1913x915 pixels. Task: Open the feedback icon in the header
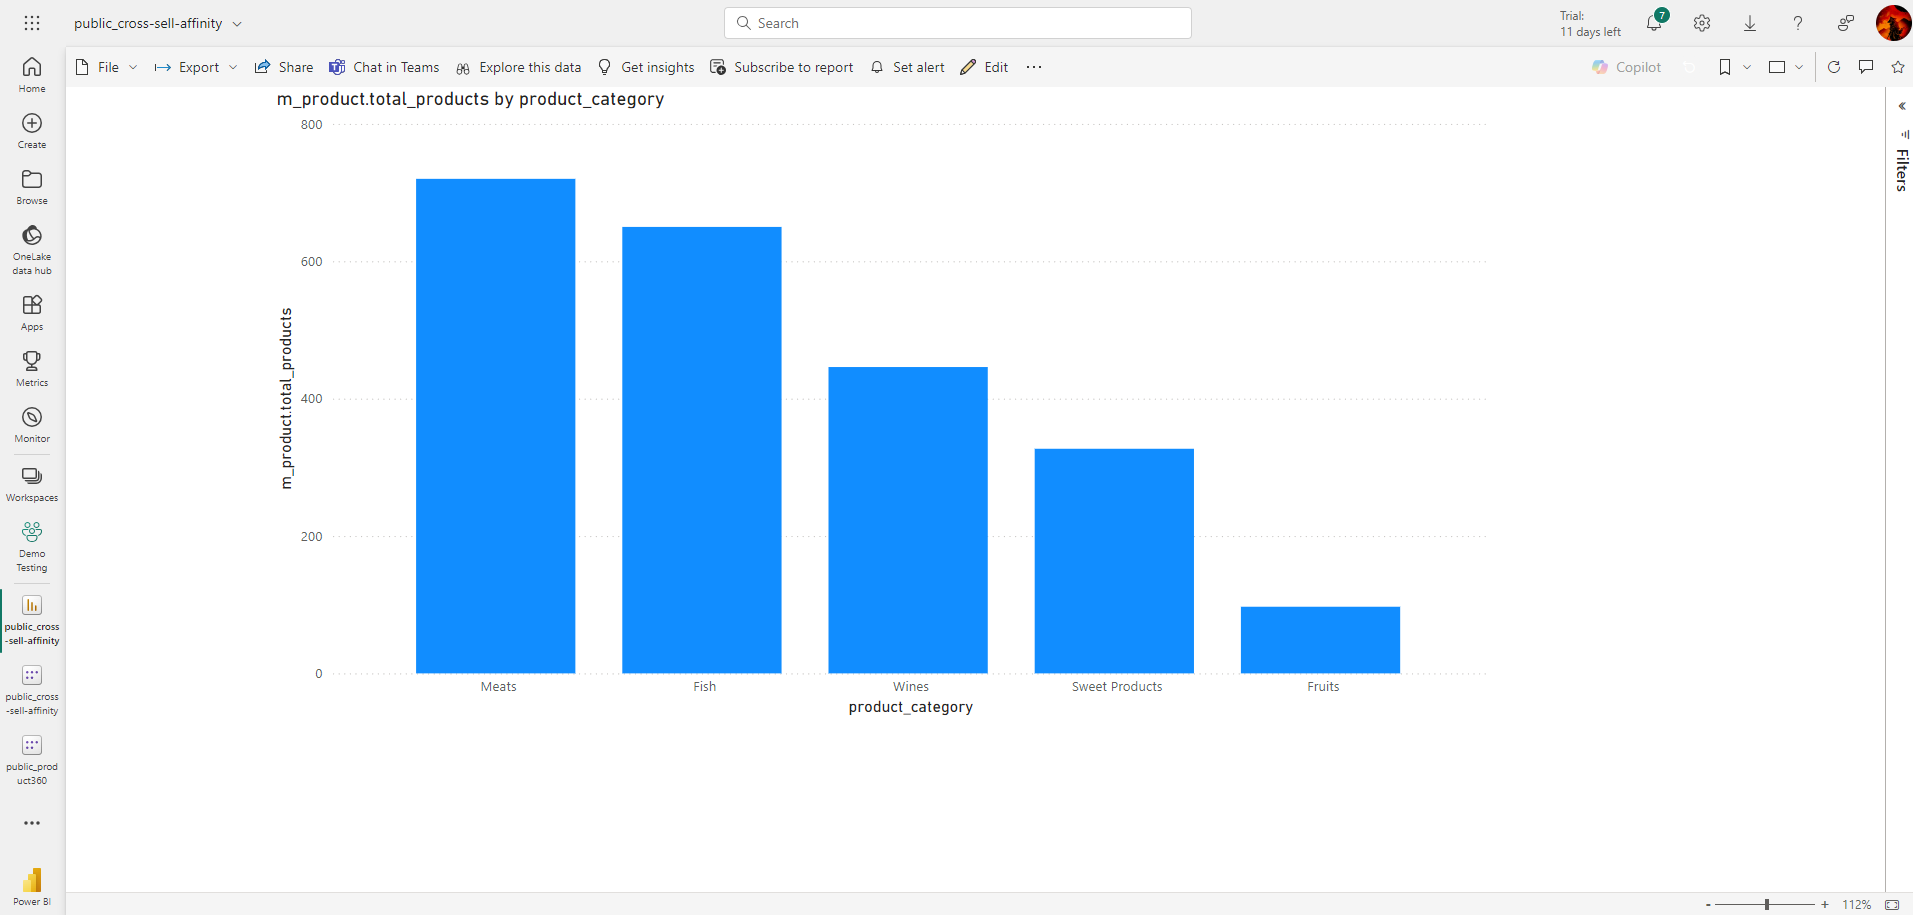pos(1846,23)
